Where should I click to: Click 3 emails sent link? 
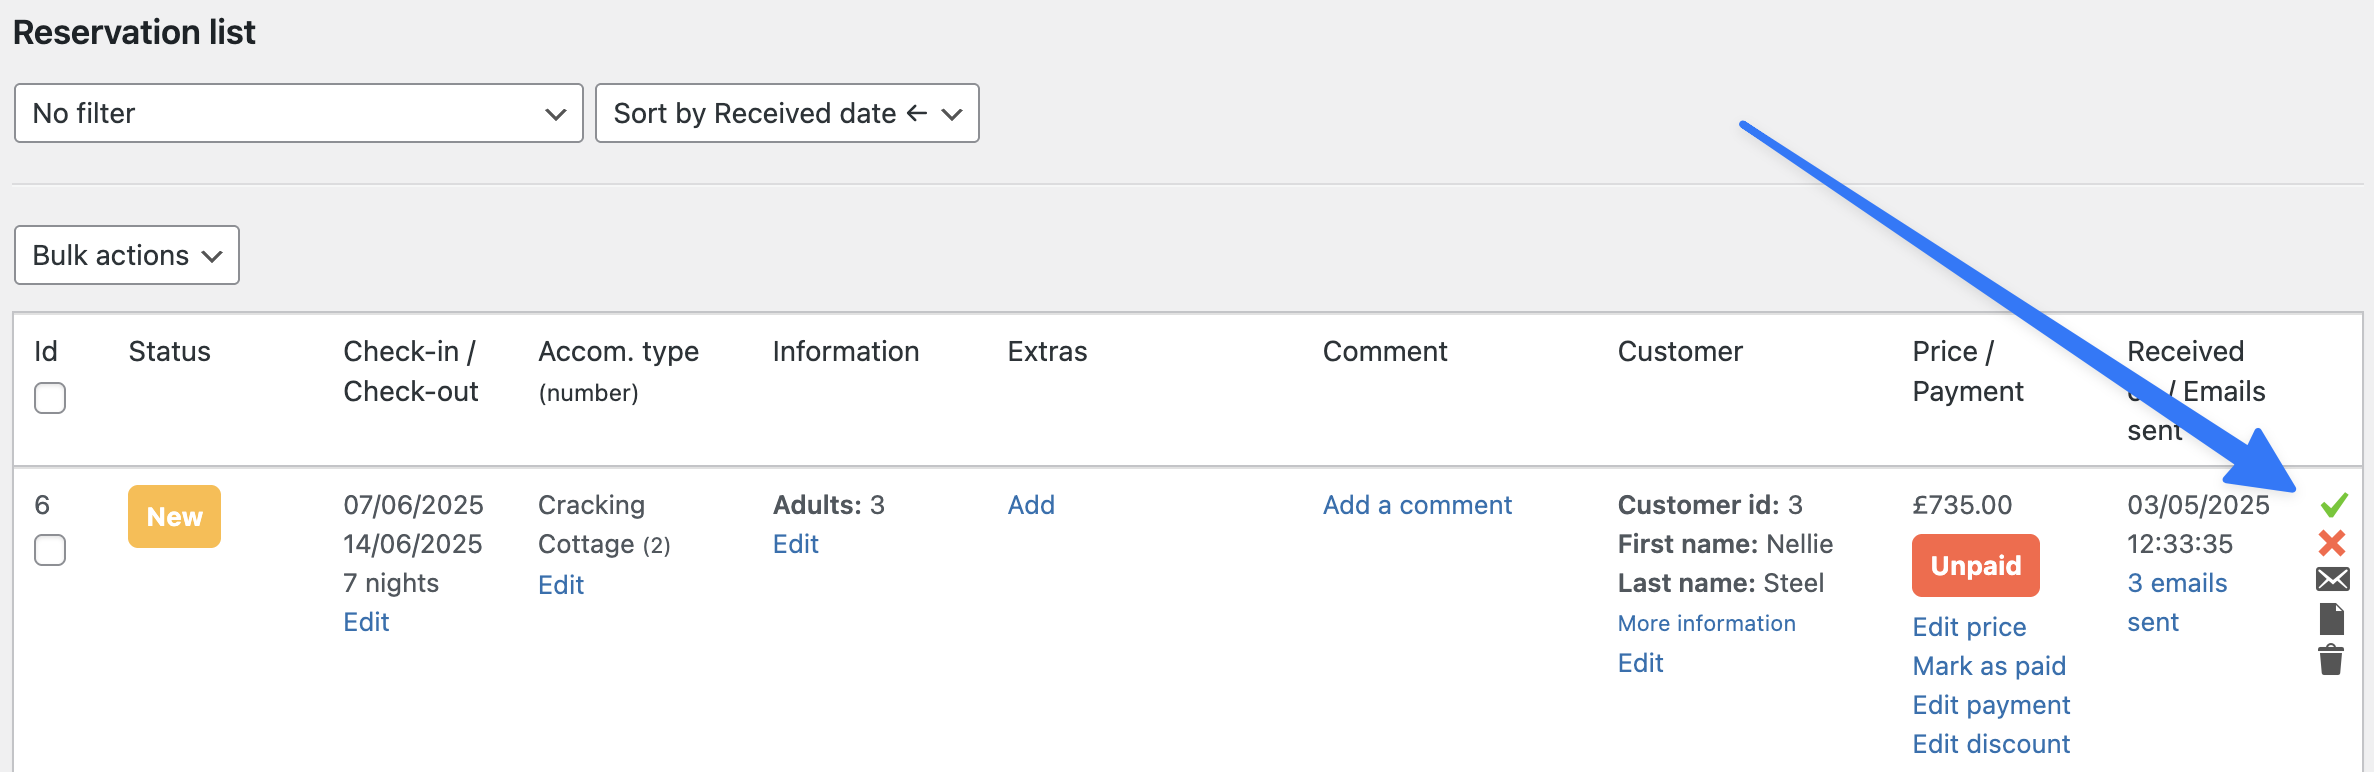(2176, 583)
